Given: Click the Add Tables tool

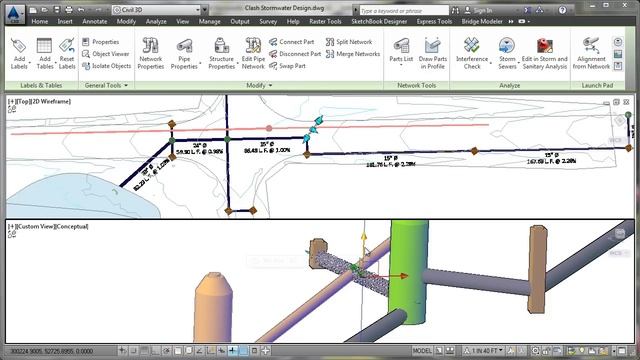Looking at the screenshot, I should click(44, 53).
